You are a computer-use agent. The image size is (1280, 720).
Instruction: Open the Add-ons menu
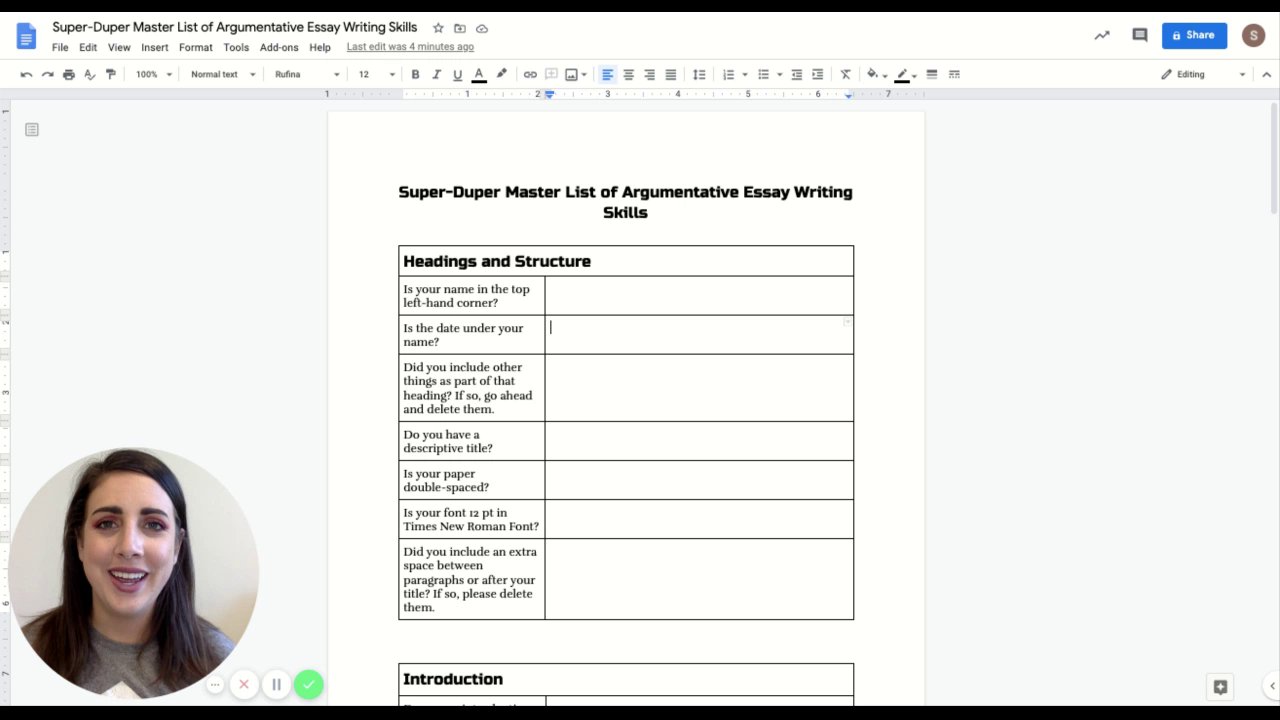tap(279, 47)
